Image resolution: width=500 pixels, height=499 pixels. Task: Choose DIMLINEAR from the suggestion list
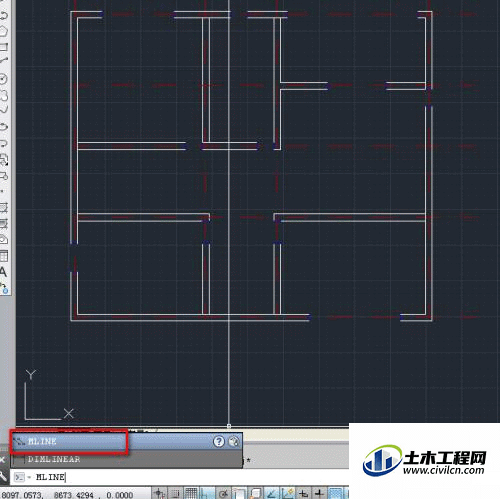(126, 459)
